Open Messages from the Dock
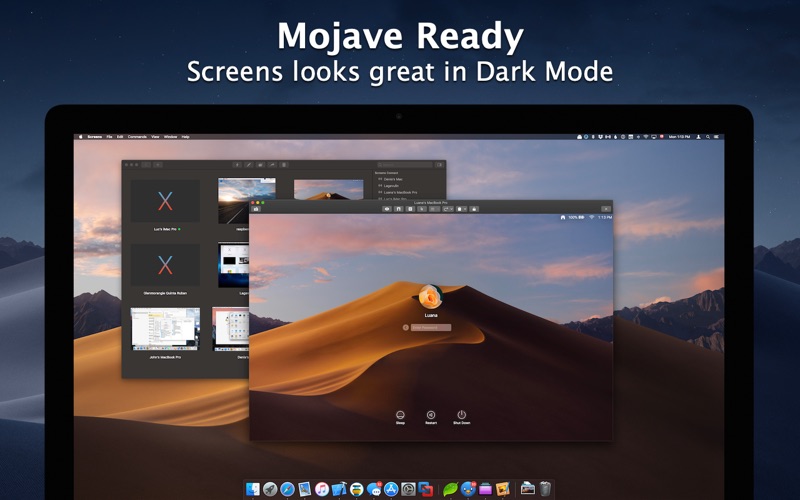Viewport: 800px width, 500px height. click(x=374, y=489)
